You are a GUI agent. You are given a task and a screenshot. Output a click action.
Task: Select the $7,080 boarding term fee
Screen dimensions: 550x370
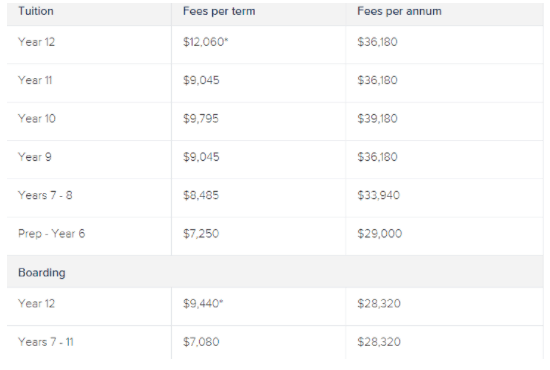(x=201, y=342)
